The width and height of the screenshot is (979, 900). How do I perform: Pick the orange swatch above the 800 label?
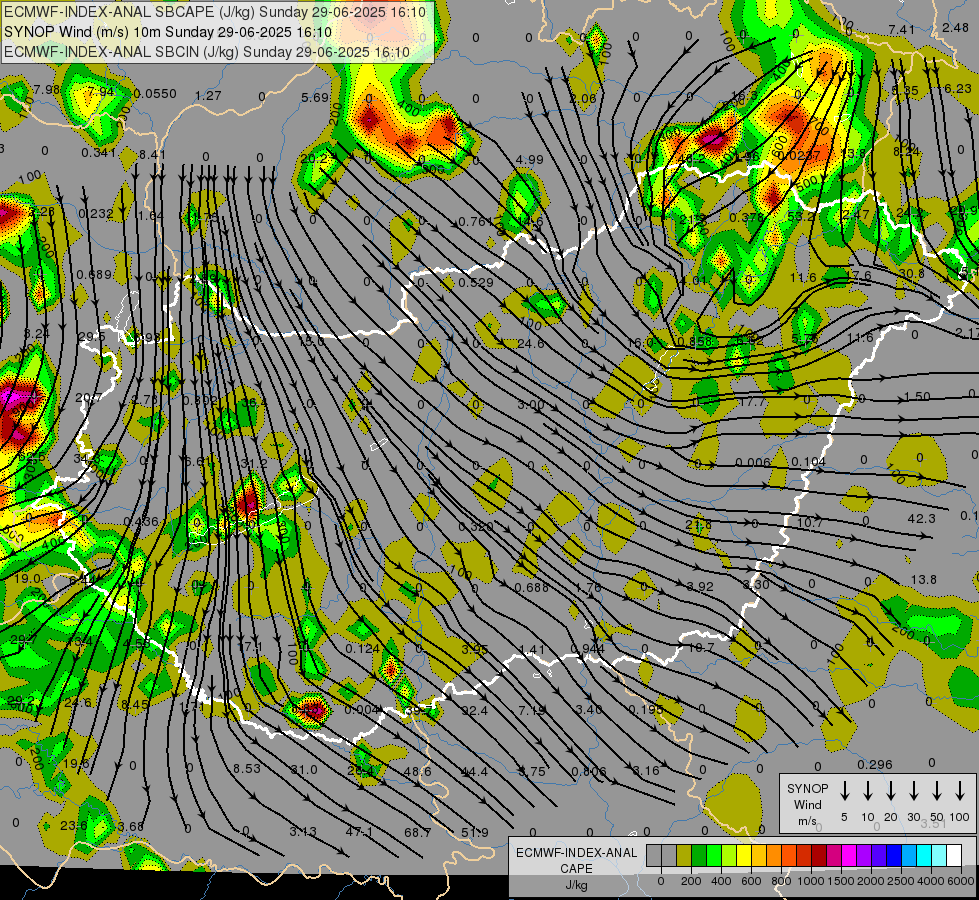pyautogui.click(x=774, y=856)
